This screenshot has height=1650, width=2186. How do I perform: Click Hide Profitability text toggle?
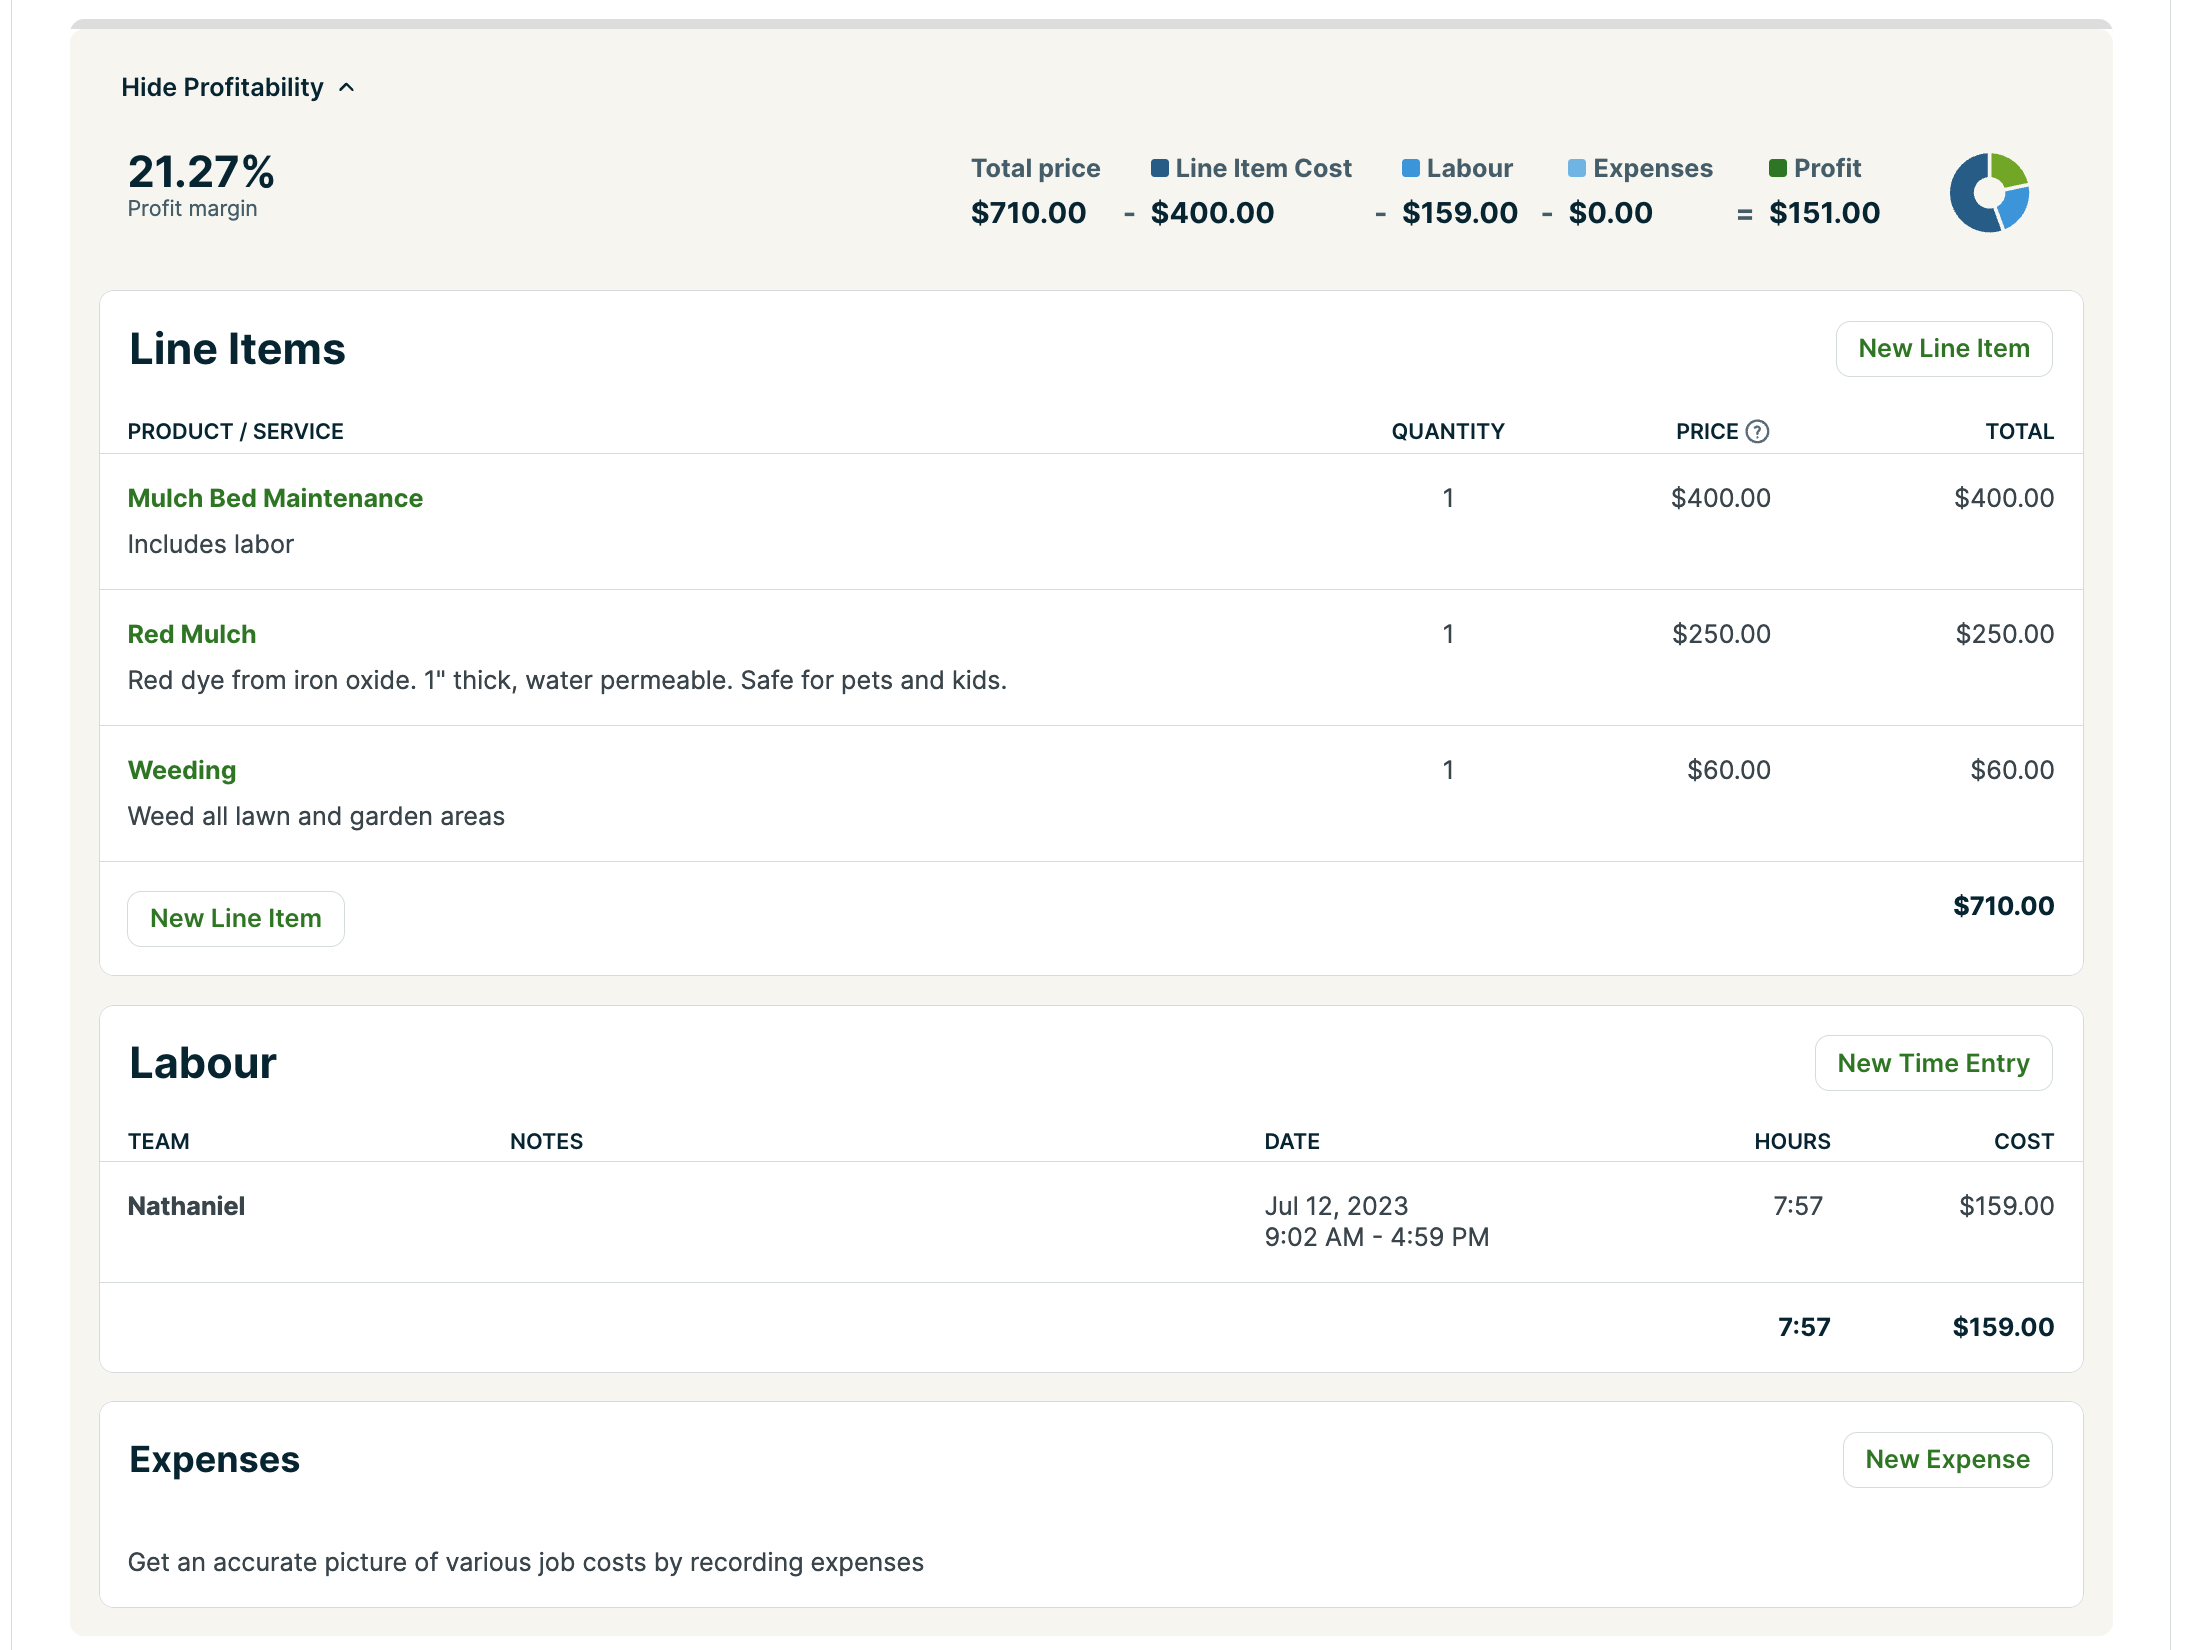pyautogui.click(x=222, y=88)
